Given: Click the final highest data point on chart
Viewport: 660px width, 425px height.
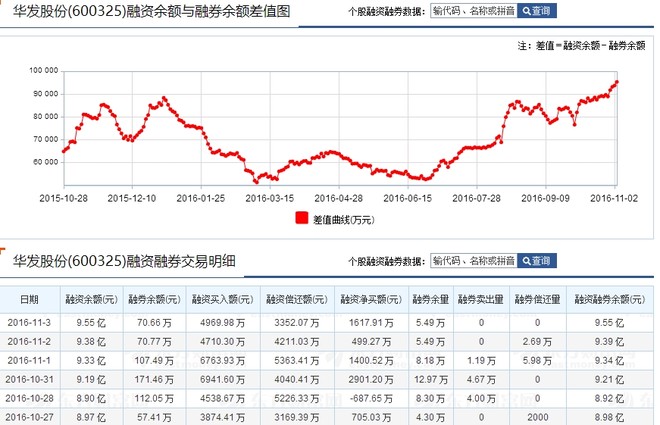Looking at the screenshot, I should 617,82.
